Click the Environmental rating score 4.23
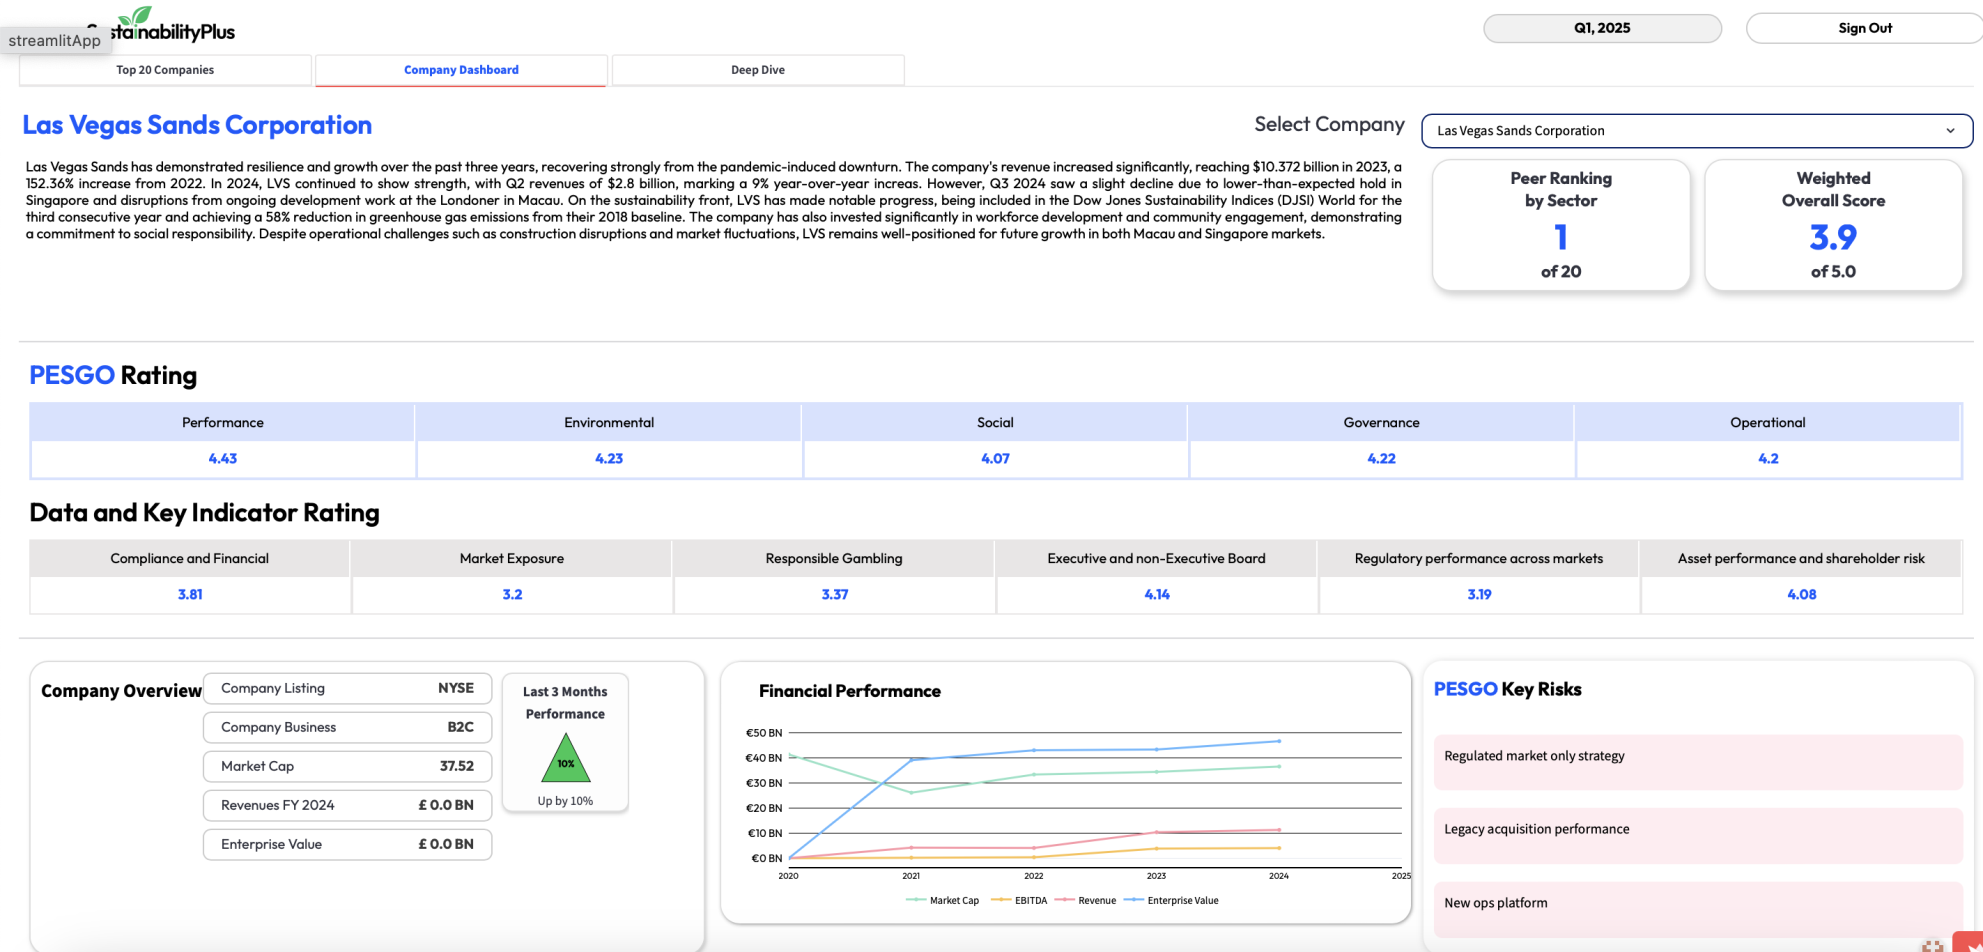The width and height of the screenshot is (1983, 952). coord(608,458)
